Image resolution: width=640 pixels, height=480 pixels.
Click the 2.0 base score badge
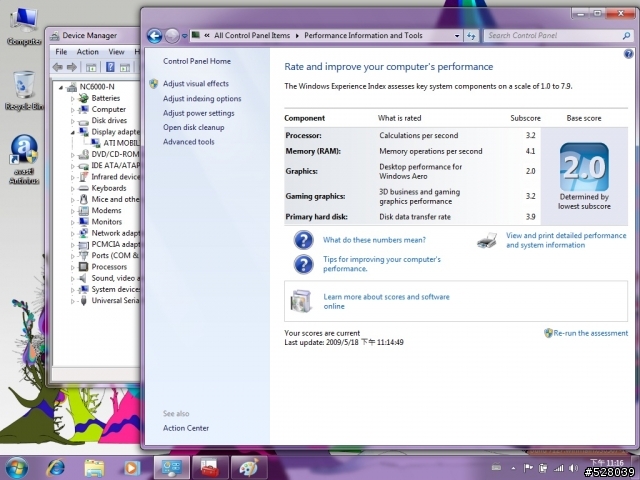(x=584, y=167)
